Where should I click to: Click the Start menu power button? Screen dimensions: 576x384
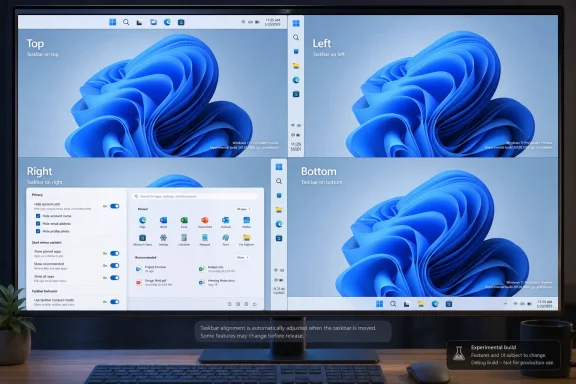click(255, 304)
